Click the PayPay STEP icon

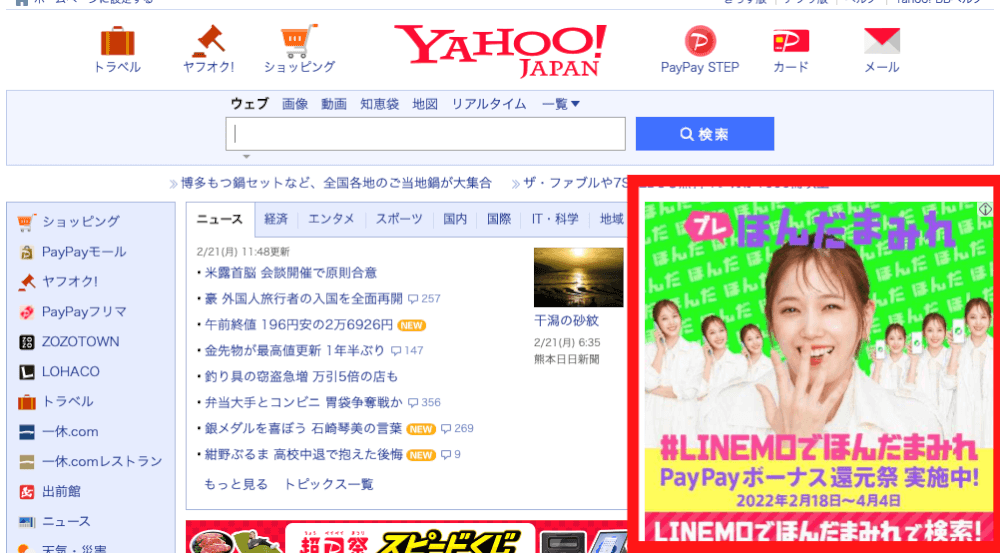(700, 42)
